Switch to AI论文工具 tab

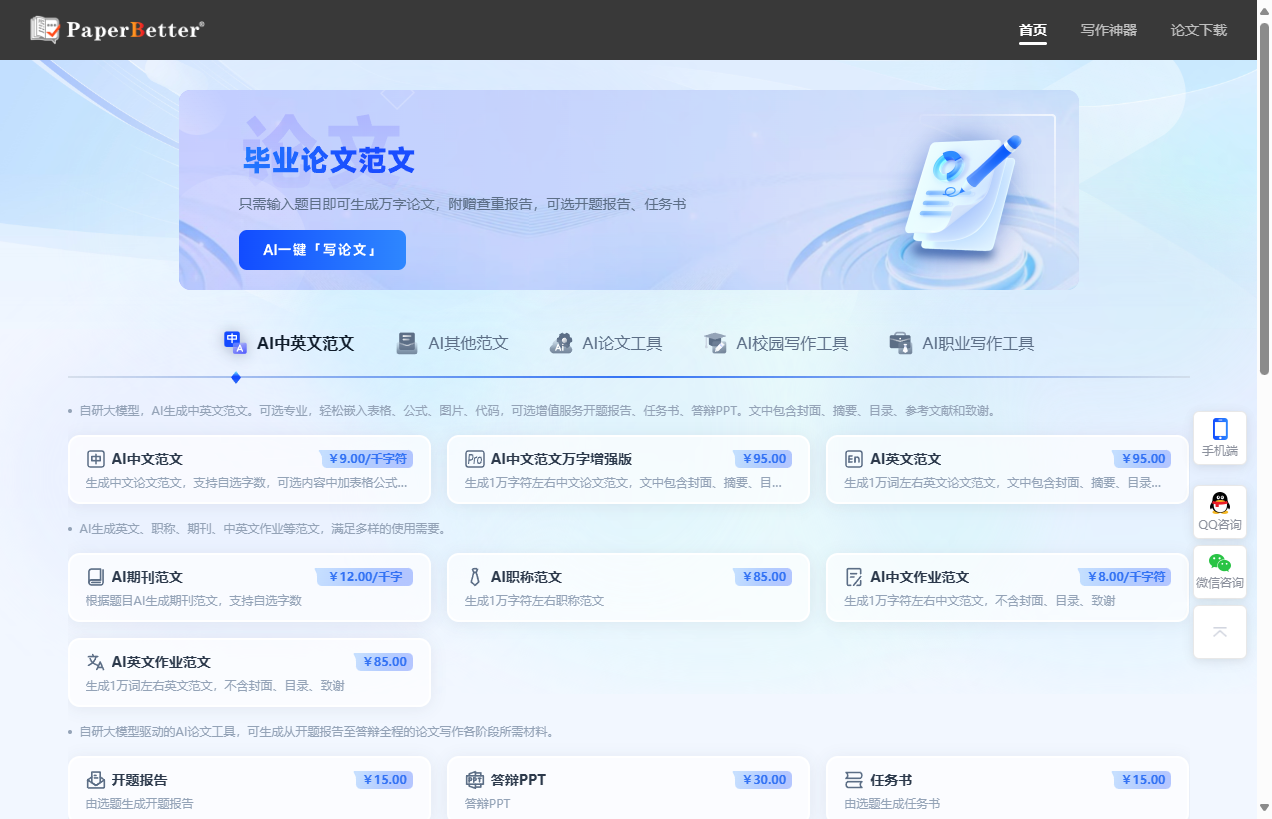click(x=606, y=343)
